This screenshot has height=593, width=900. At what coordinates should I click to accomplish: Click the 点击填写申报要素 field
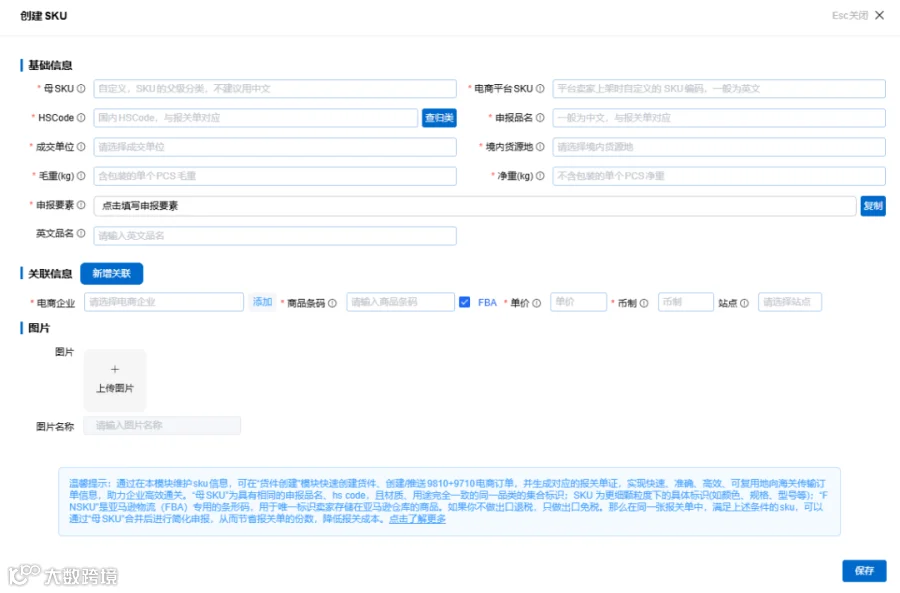click(x=475, y=206)
